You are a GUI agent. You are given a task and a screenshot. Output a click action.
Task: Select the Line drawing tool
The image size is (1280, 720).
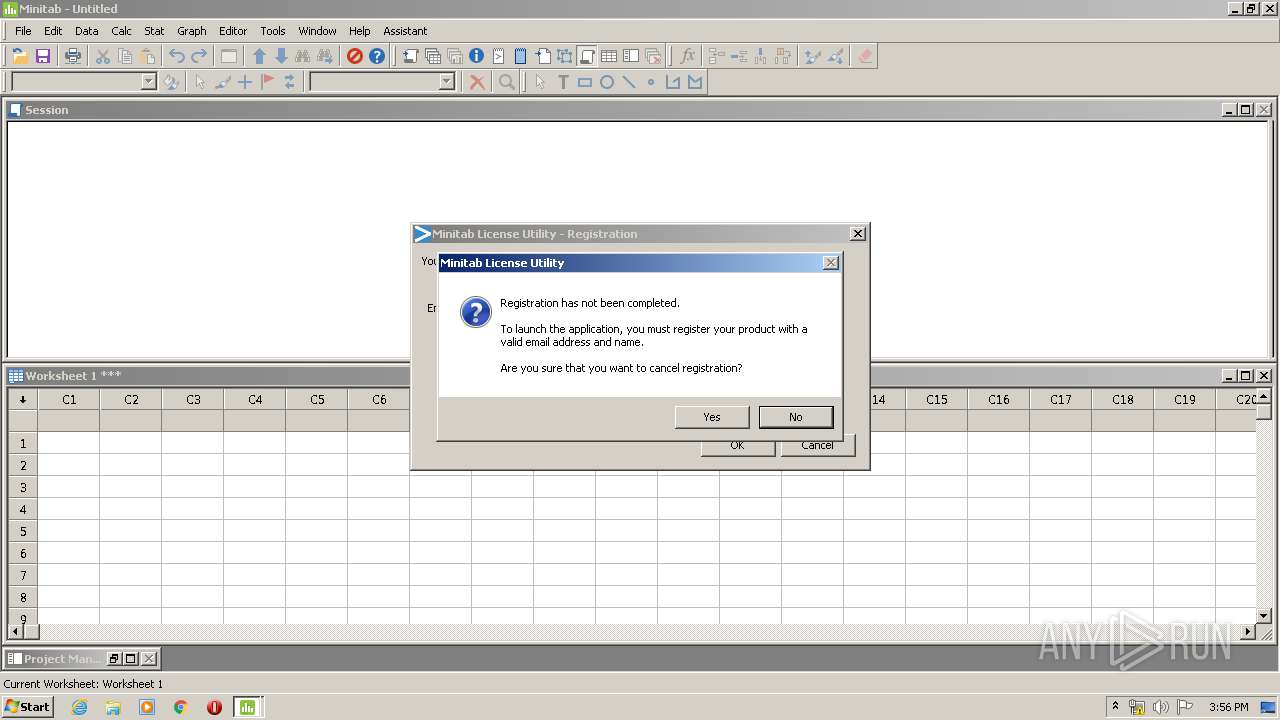click(x=629, y=82)
